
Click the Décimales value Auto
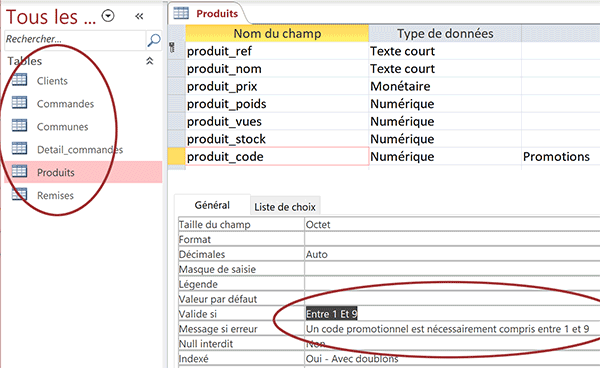click(x=452, y=254)
